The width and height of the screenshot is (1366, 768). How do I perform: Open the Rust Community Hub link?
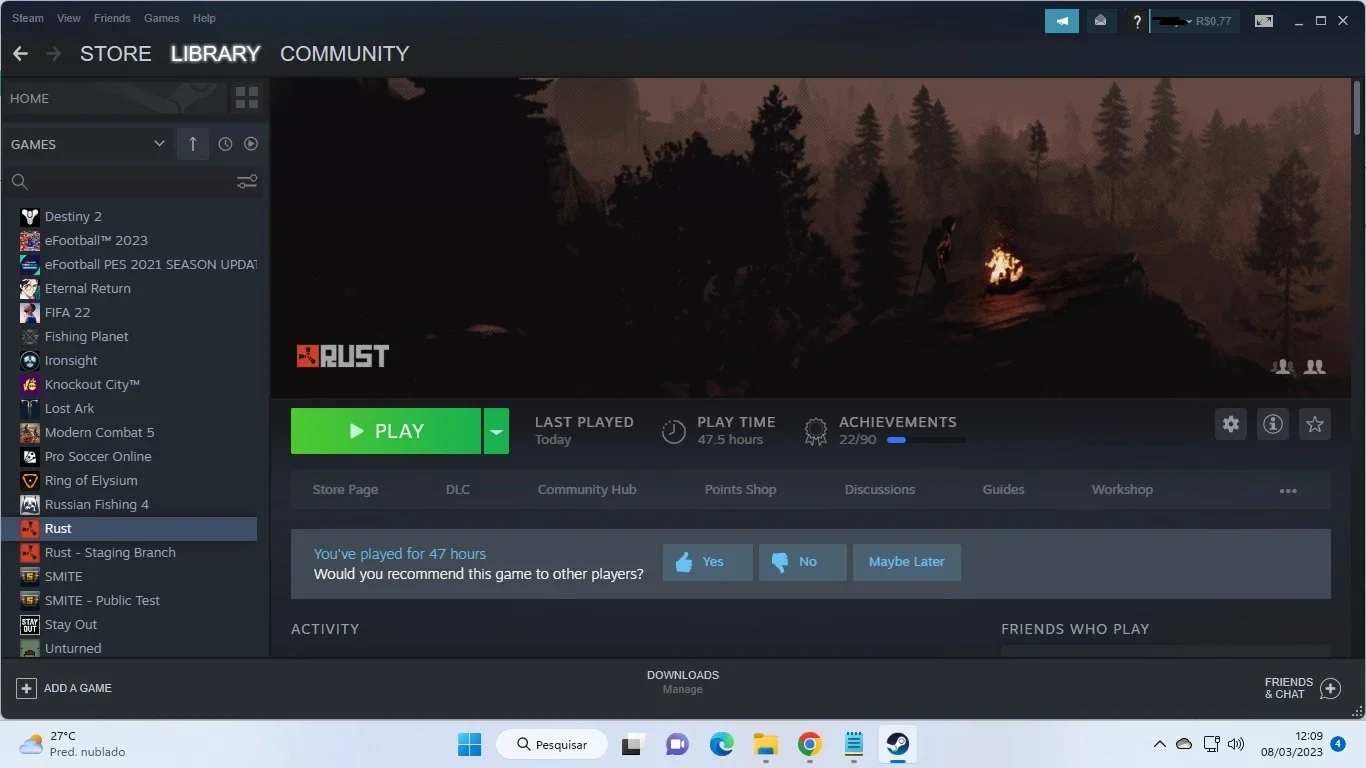(x=587, y=490)
